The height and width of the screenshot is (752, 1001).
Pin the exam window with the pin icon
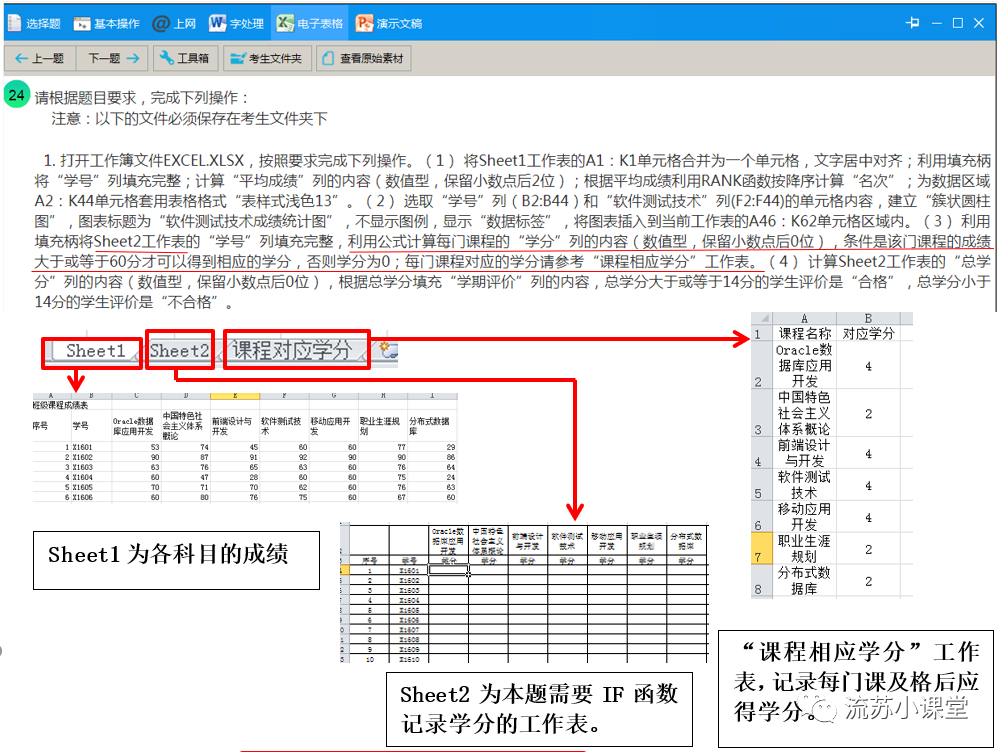tap(912, 23)
